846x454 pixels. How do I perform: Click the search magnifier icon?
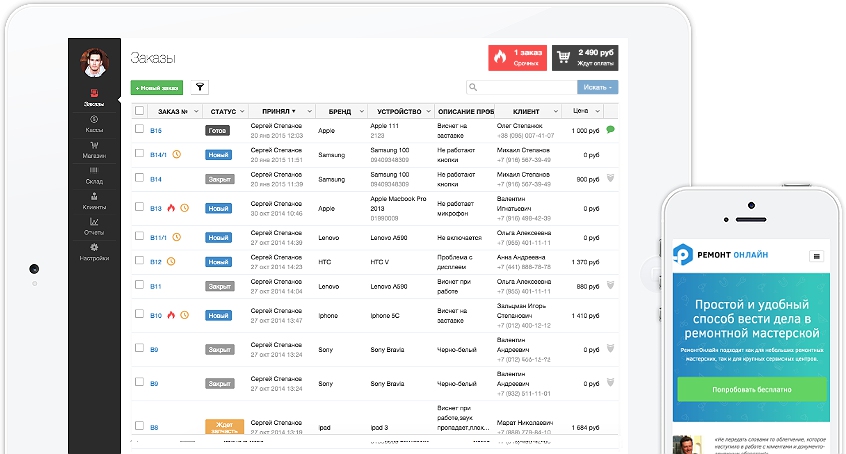coord(473,87)
